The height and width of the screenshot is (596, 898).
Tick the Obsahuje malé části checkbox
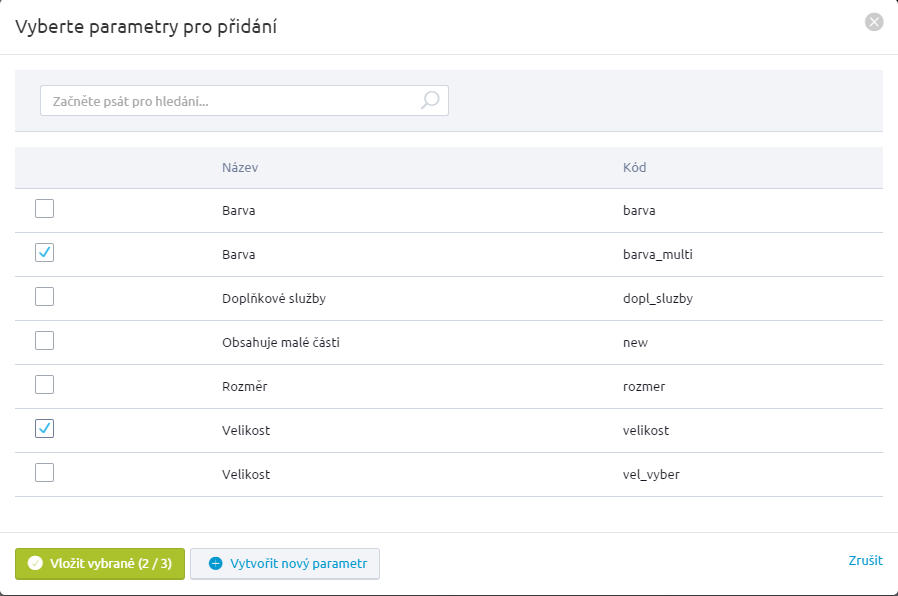[x=45, y=341]
